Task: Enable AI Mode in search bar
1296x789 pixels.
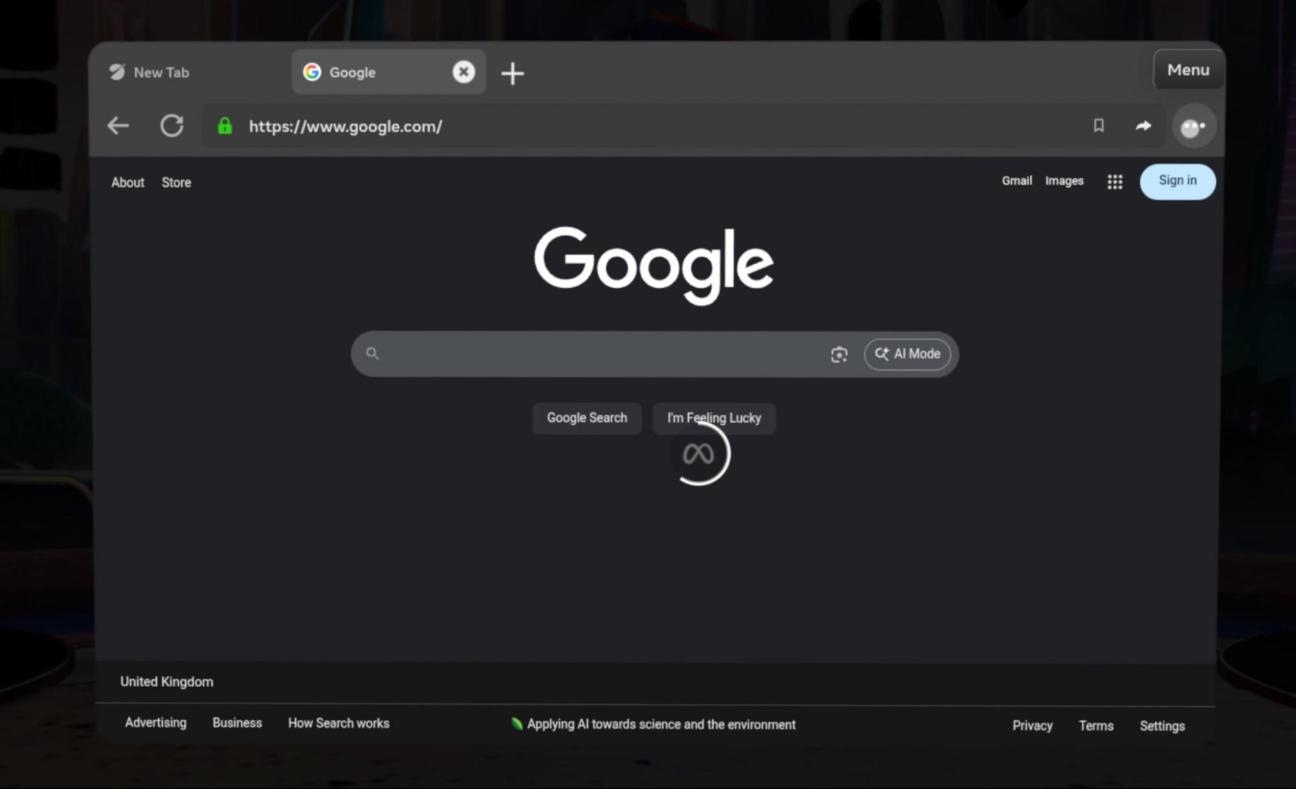Action: (x=907, y=354)
